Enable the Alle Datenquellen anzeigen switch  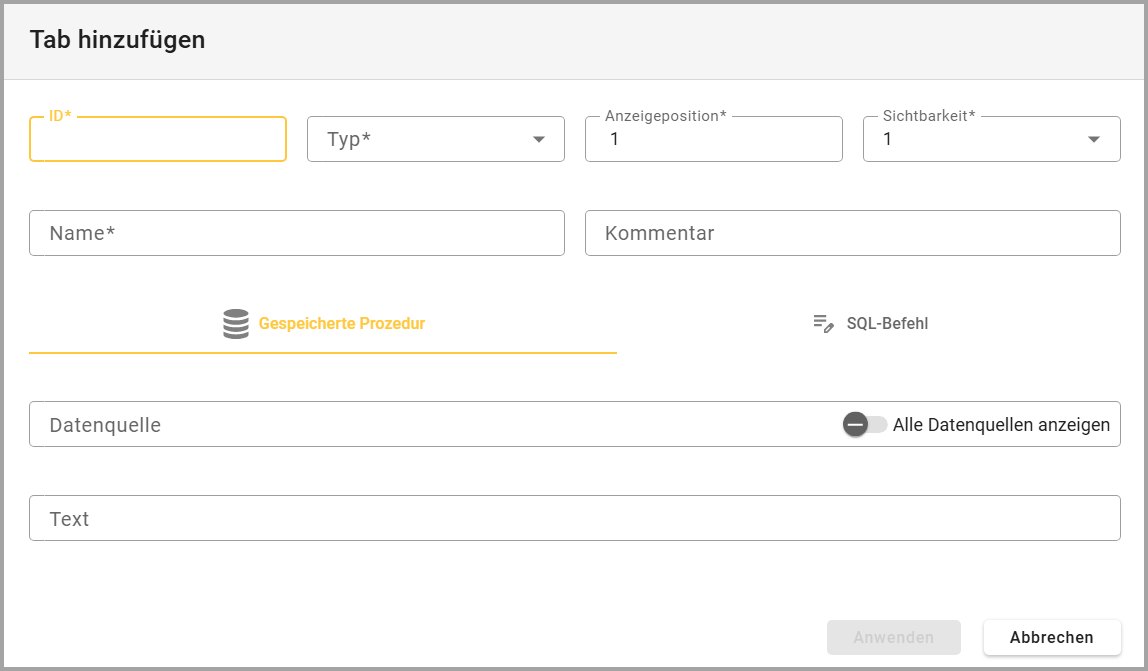(x=864, y=424)
